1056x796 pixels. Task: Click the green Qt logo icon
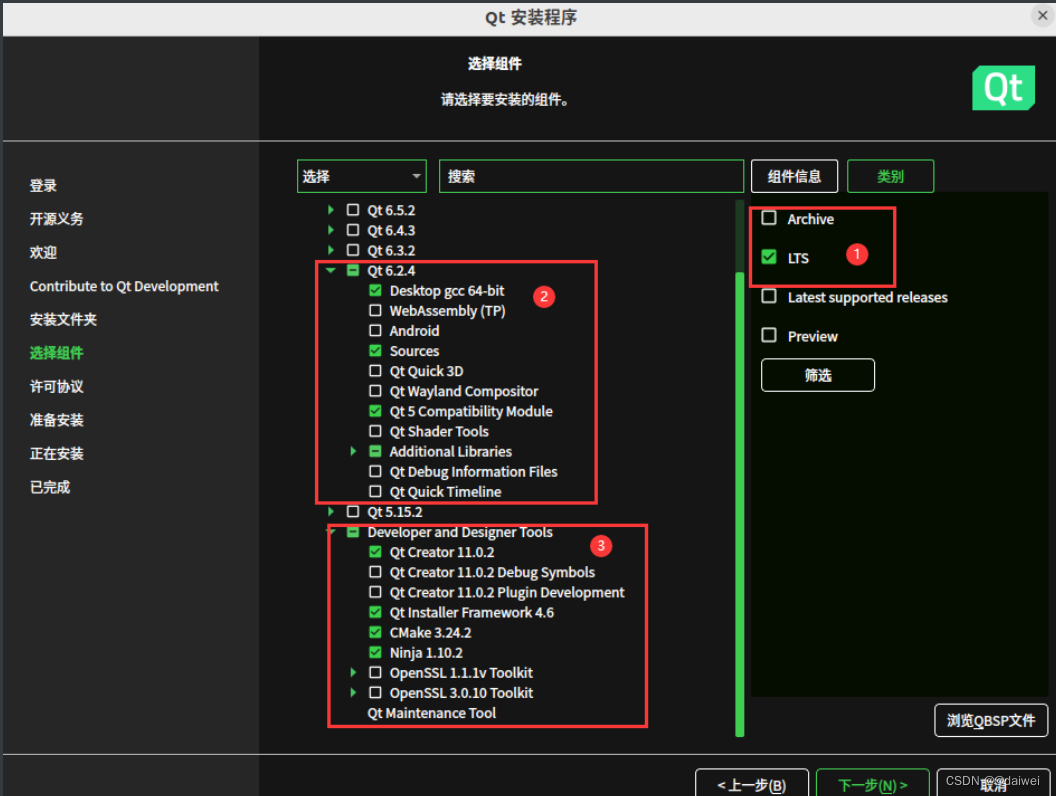point(1003,88)
